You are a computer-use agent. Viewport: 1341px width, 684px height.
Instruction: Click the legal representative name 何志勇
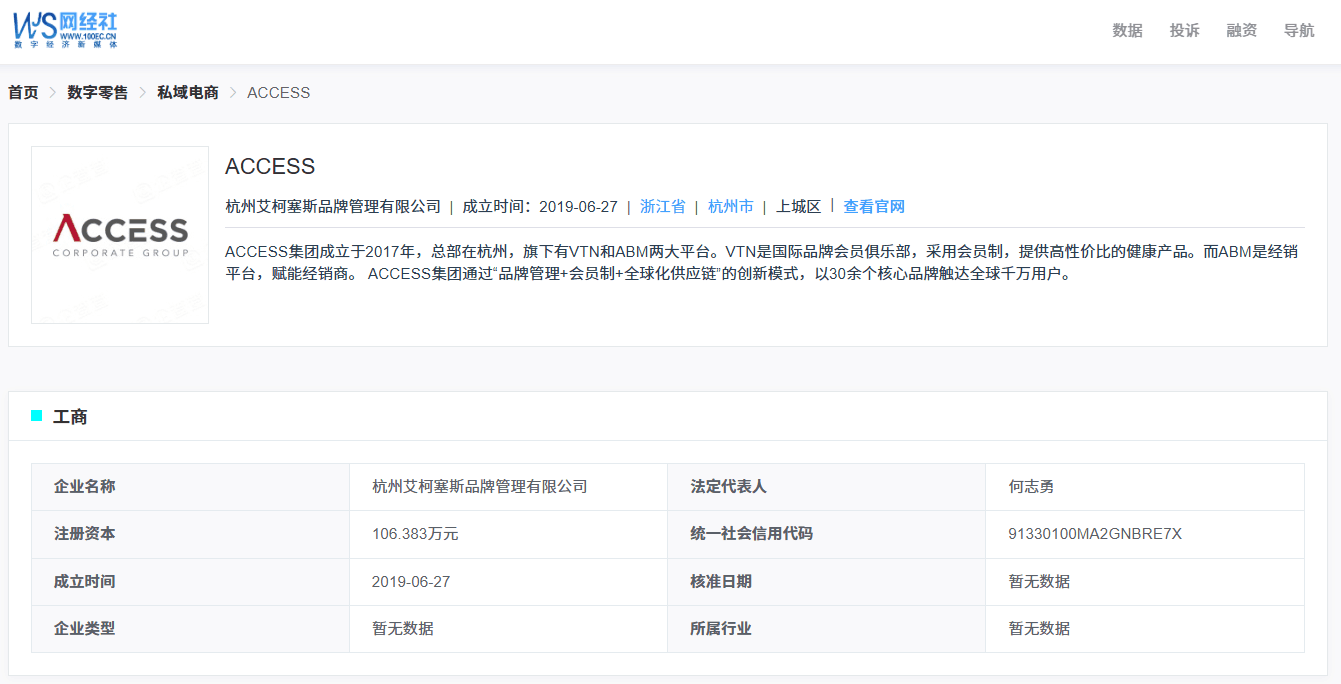(x=1031, y=487)
